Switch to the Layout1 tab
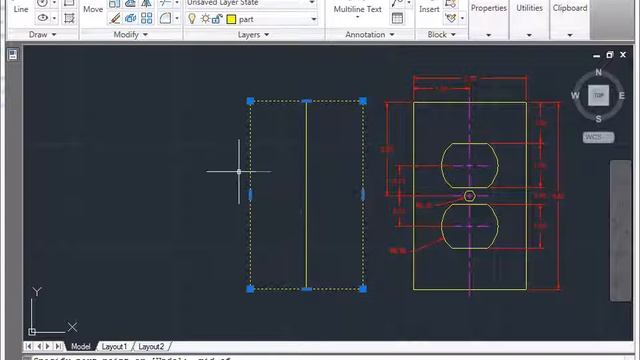This screenshot has width=640, height=360. click(114, 347)
